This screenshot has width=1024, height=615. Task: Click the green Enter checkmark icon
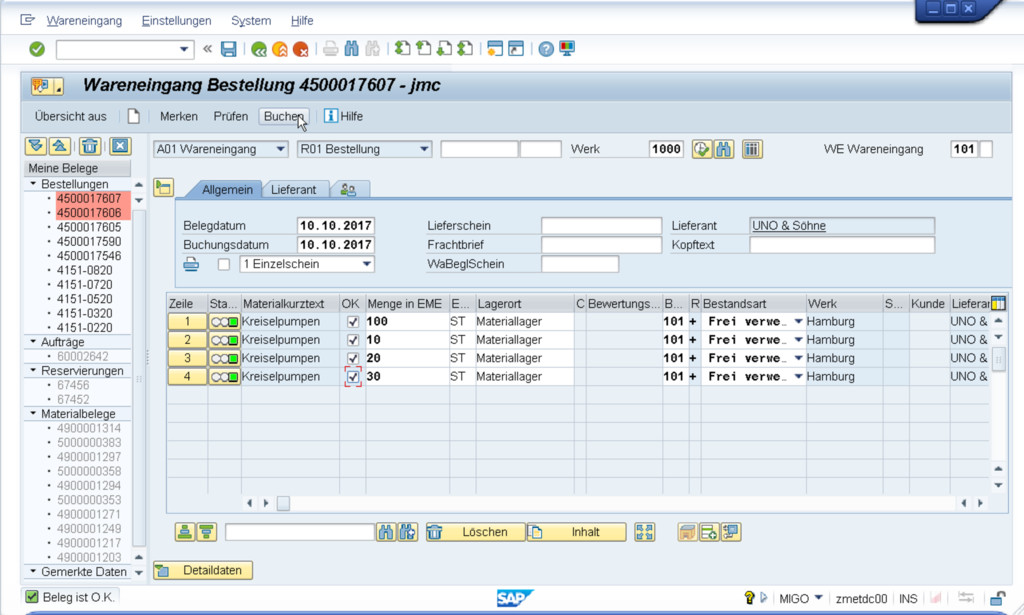(x=37, y=49)
